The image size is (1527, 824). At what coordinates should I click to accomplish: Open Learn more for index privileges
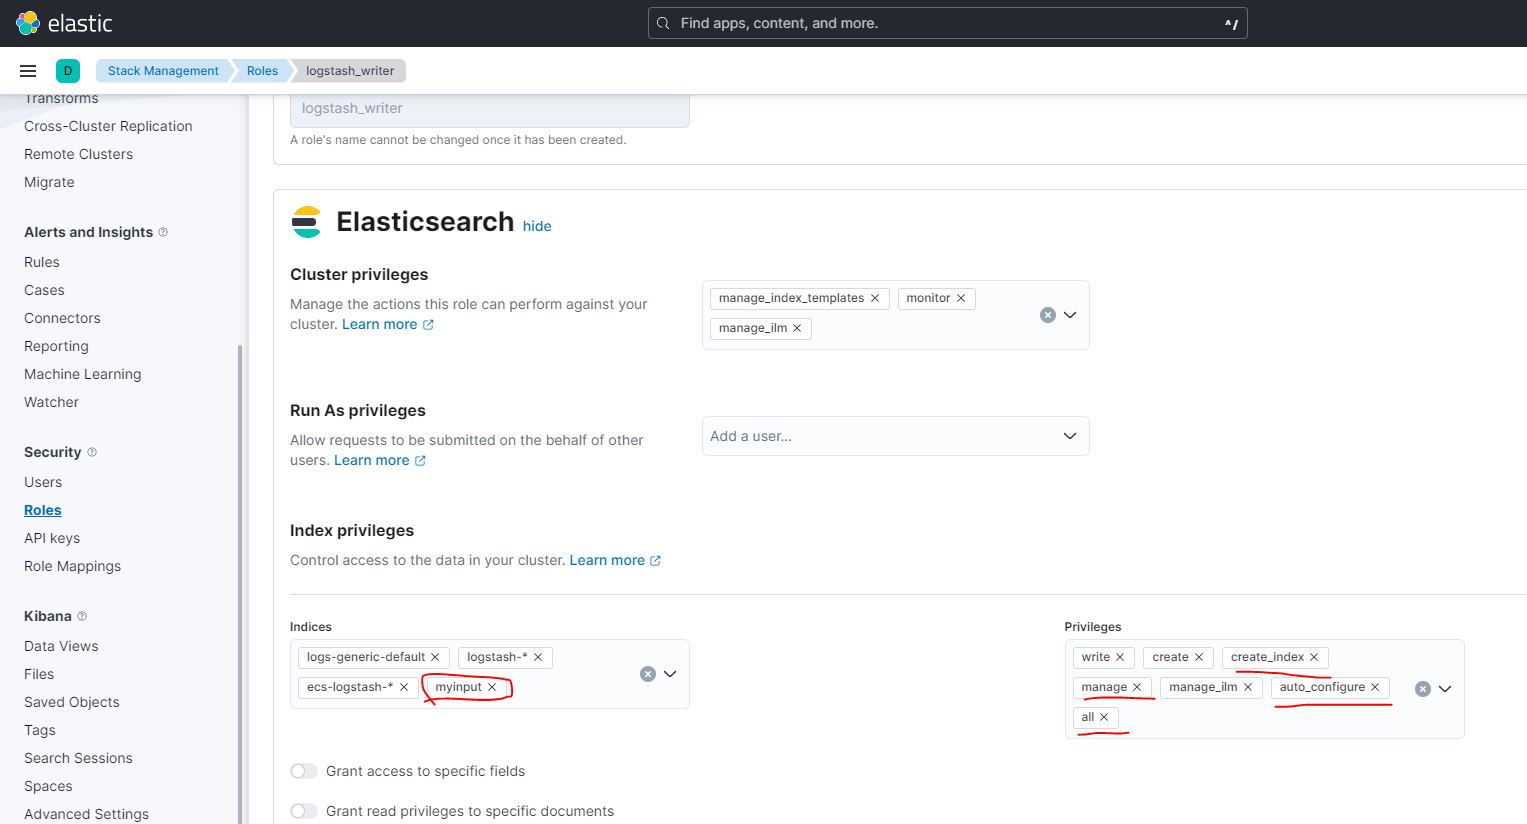615,560
